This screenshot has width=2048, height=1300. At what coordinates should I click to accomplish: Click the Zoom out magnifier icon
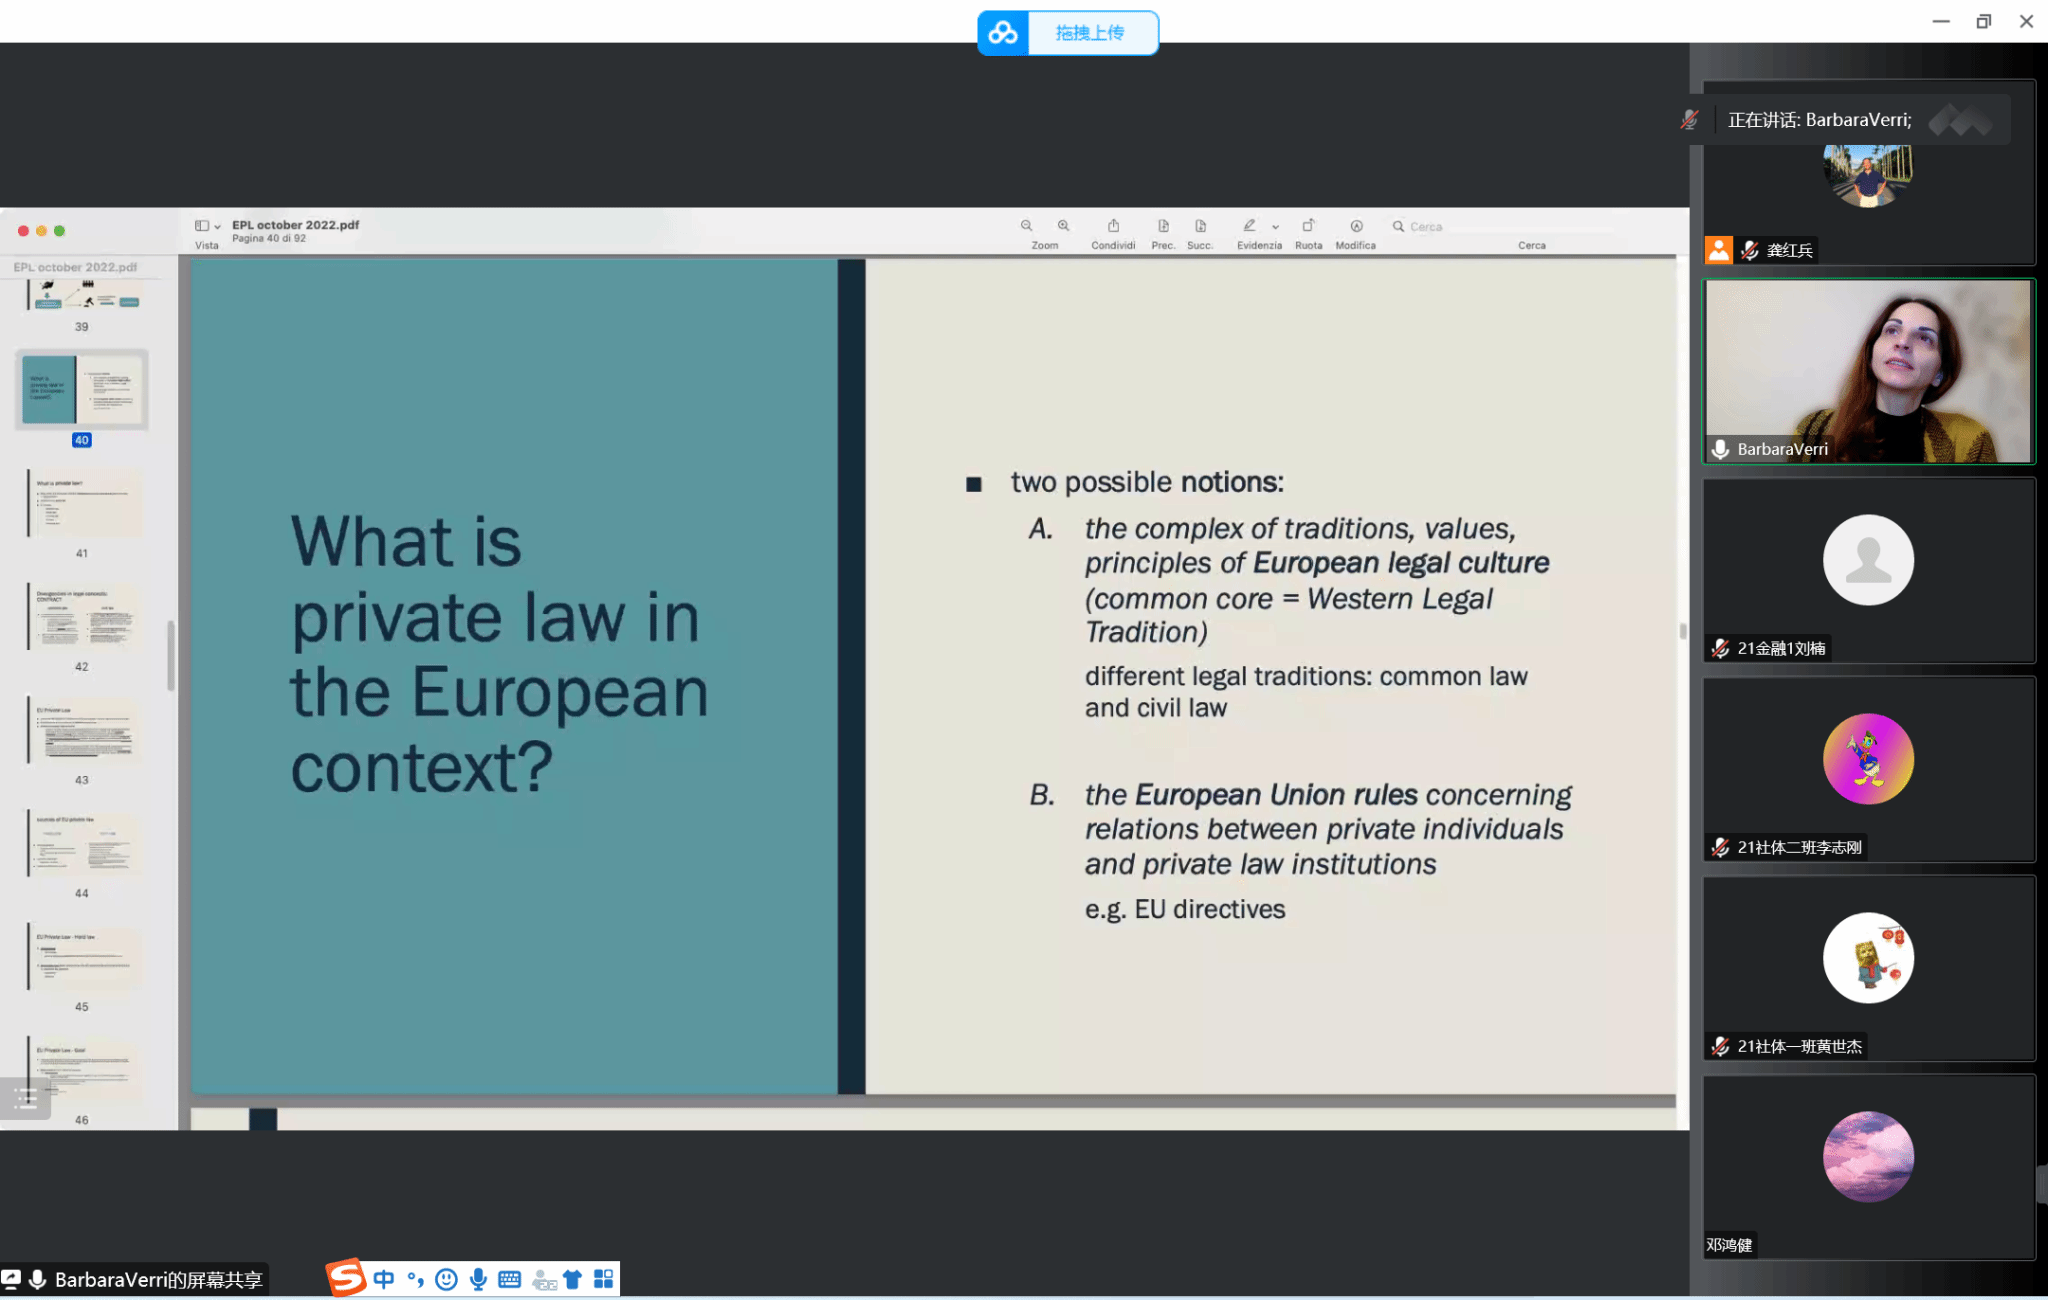tap(1026, 226)
